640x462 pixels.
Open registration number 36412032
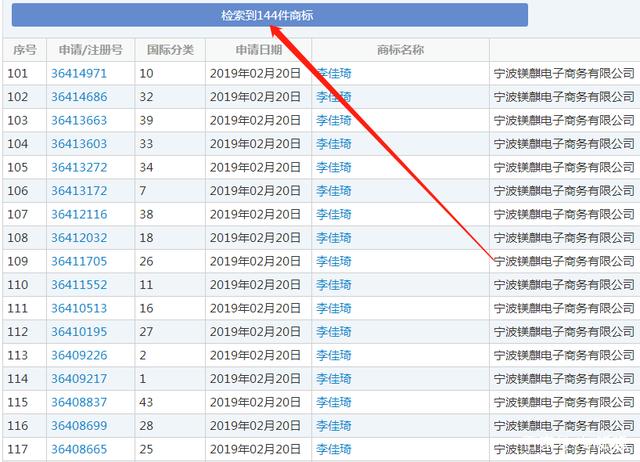click(x=79, y=238)
